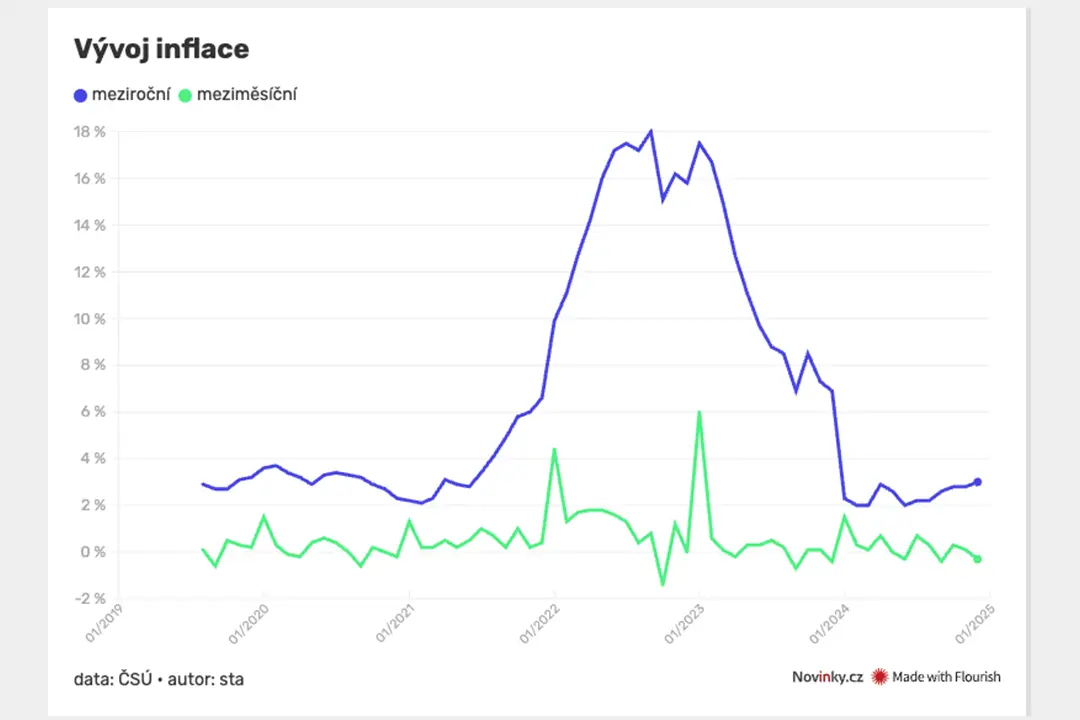Click the 01/2023 x-axis label
The height and width of the screenshot is (720, 1080).
pos(684,624)
